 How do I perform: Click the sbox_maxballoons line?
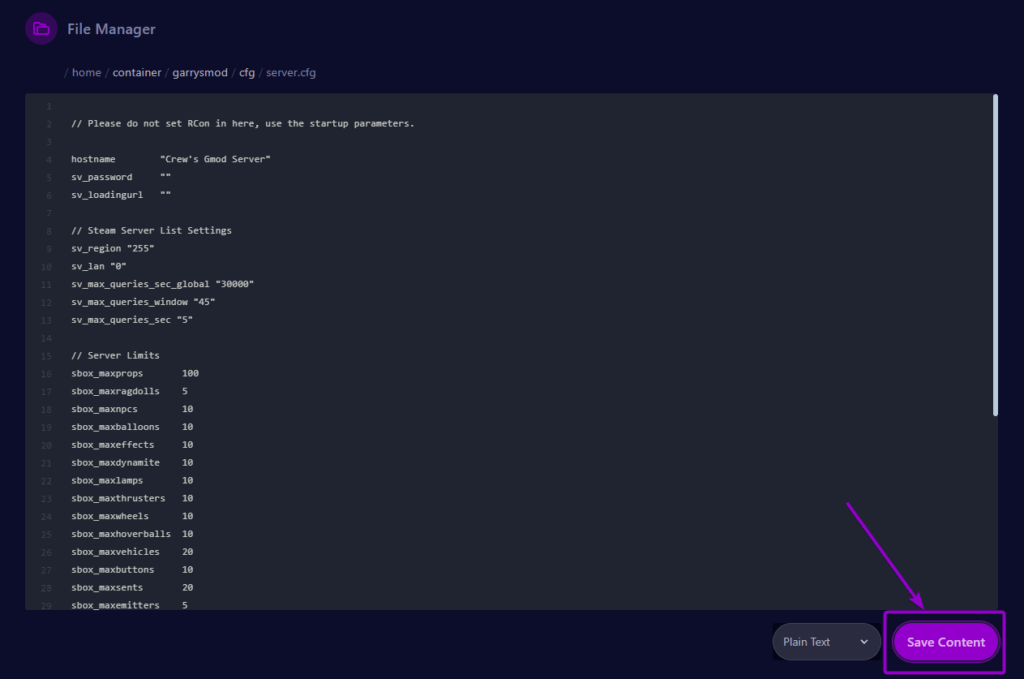click(132, 427)
